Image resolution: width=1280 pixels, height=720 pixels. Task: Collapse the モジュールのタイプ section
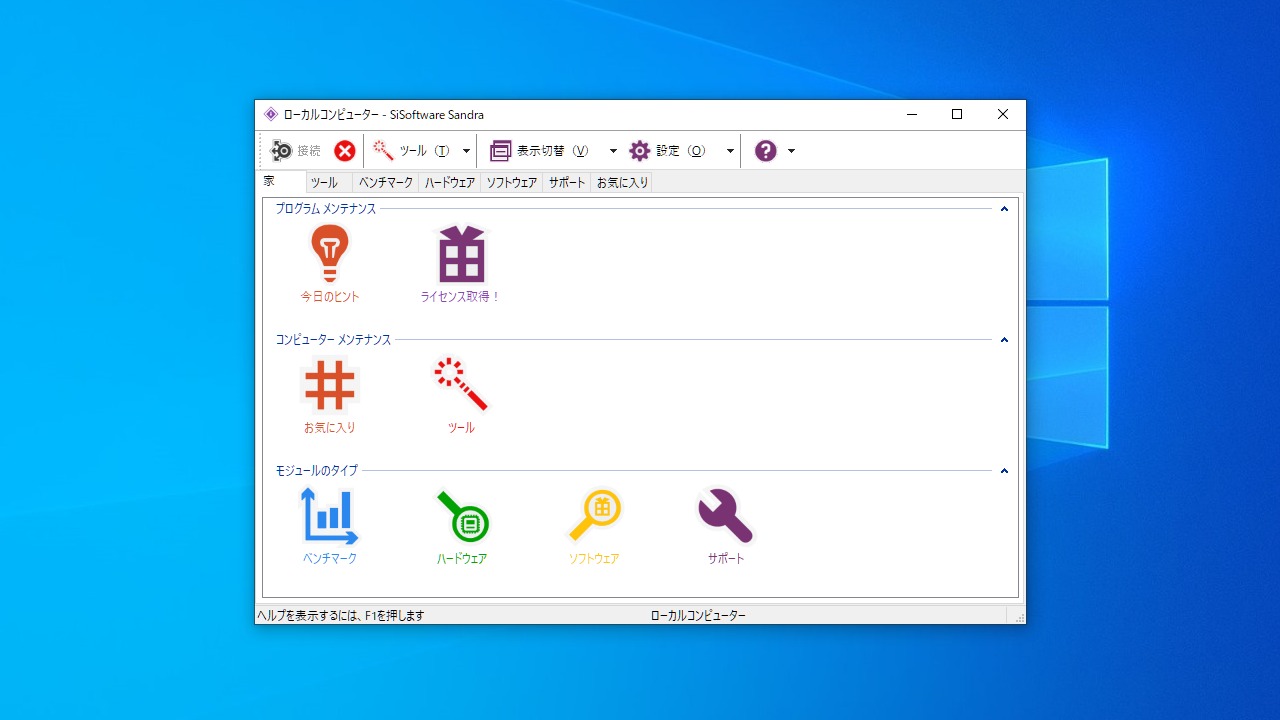[x=1004, y=471]
